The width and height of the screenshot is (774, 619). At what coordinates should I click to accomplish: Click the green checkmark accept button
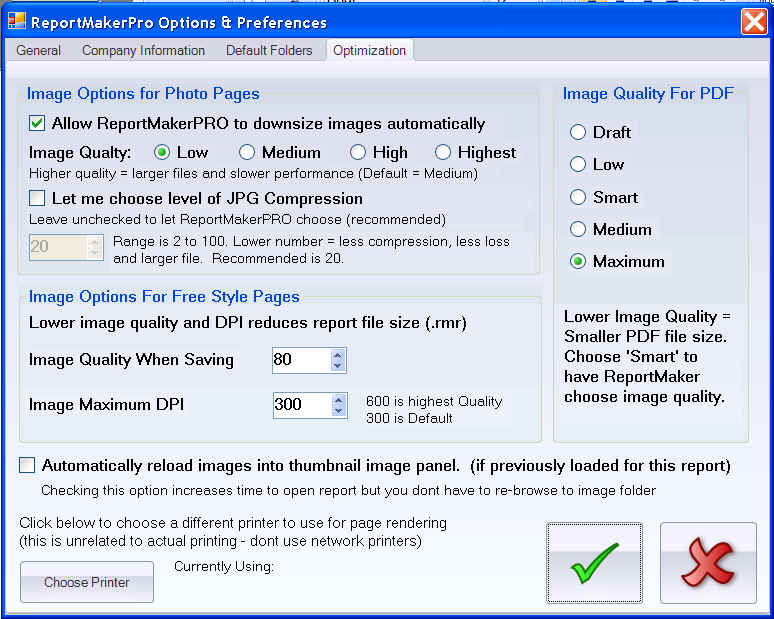coord(595,563)
